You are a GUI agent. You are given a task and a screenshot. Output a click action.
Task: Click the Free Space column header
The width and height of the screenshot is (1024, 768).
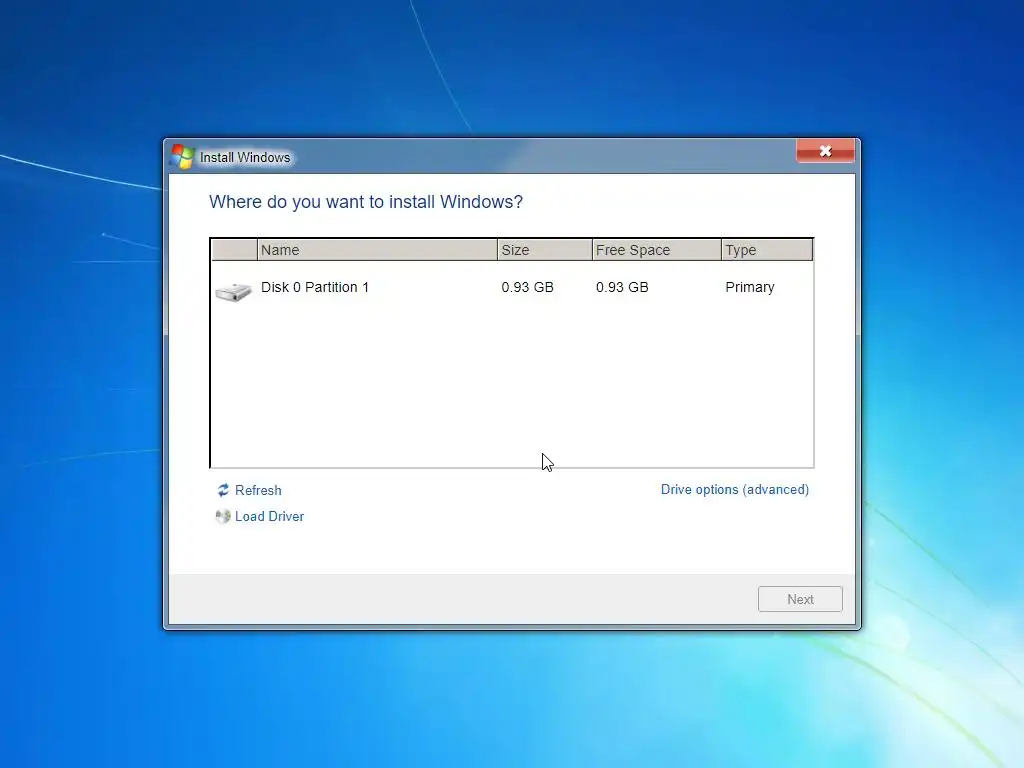(657, 250)
